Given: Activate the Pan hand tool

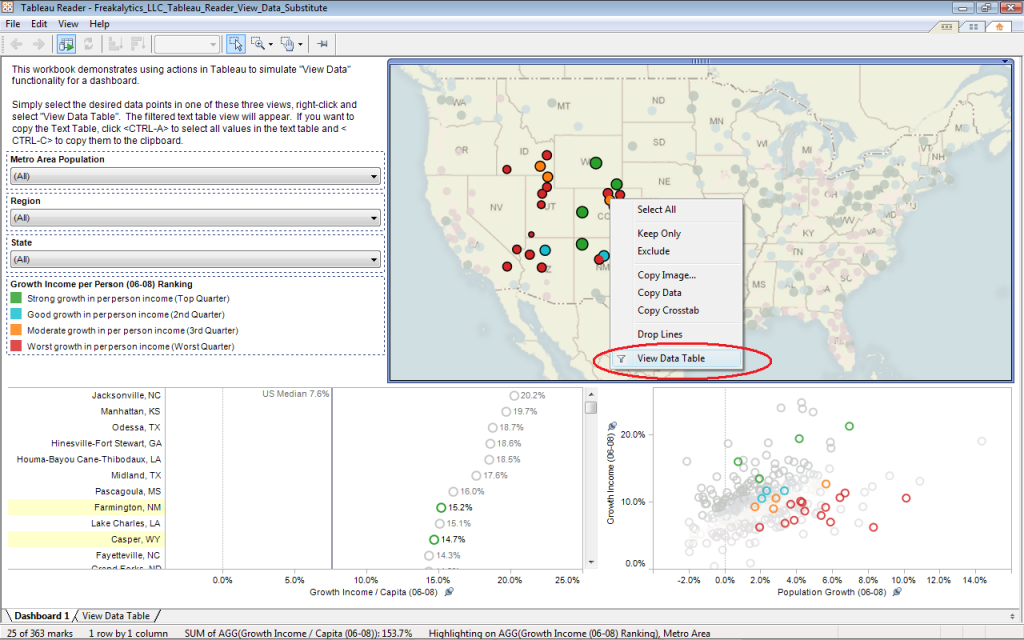Looking at the screenshot, I should tap(288, 43).
